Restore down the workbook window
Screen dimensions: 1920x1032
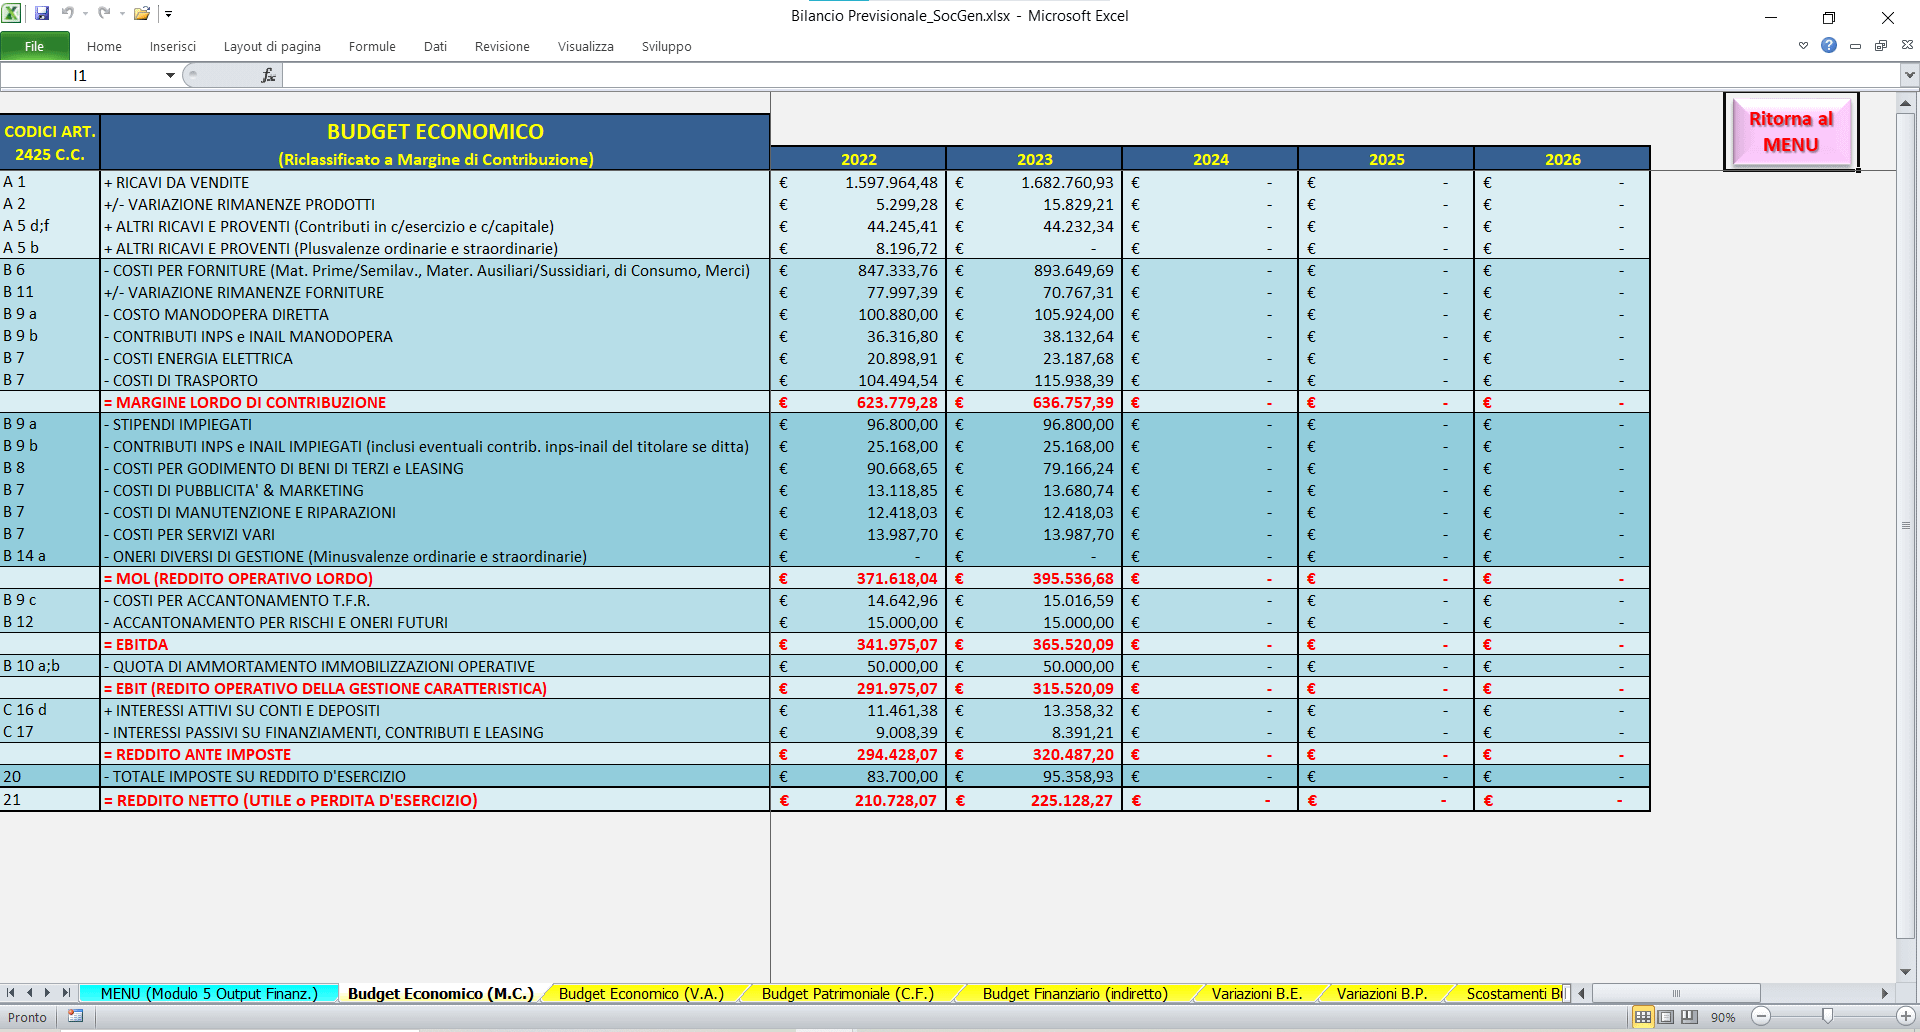tap(1881, 46)
